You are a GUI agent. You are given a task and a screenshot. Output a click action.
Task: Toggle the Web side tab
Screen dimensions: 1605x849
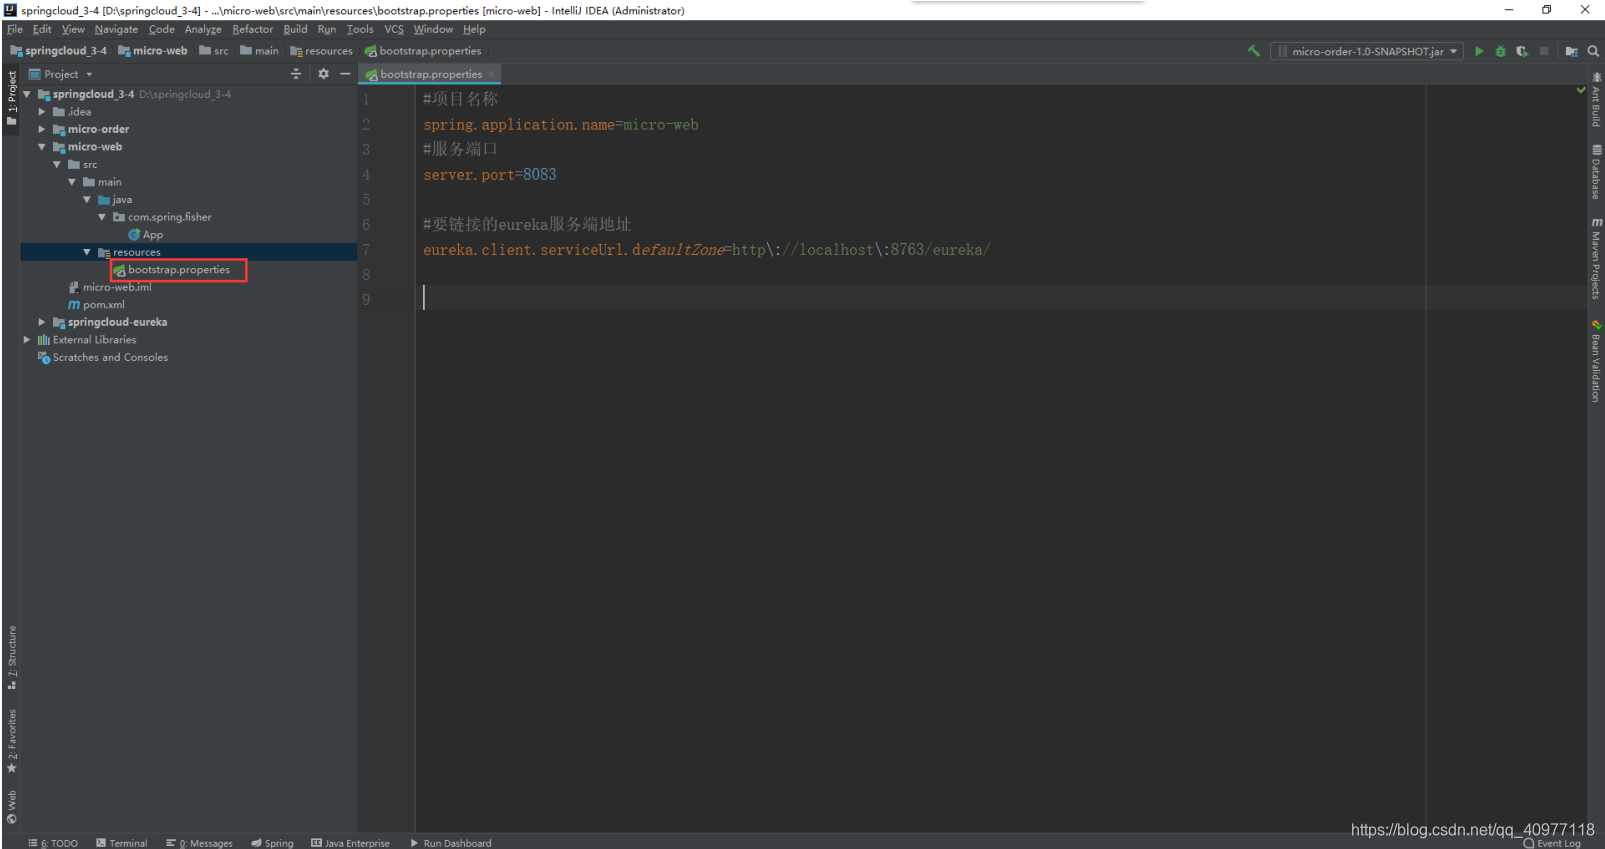point(12,806)
